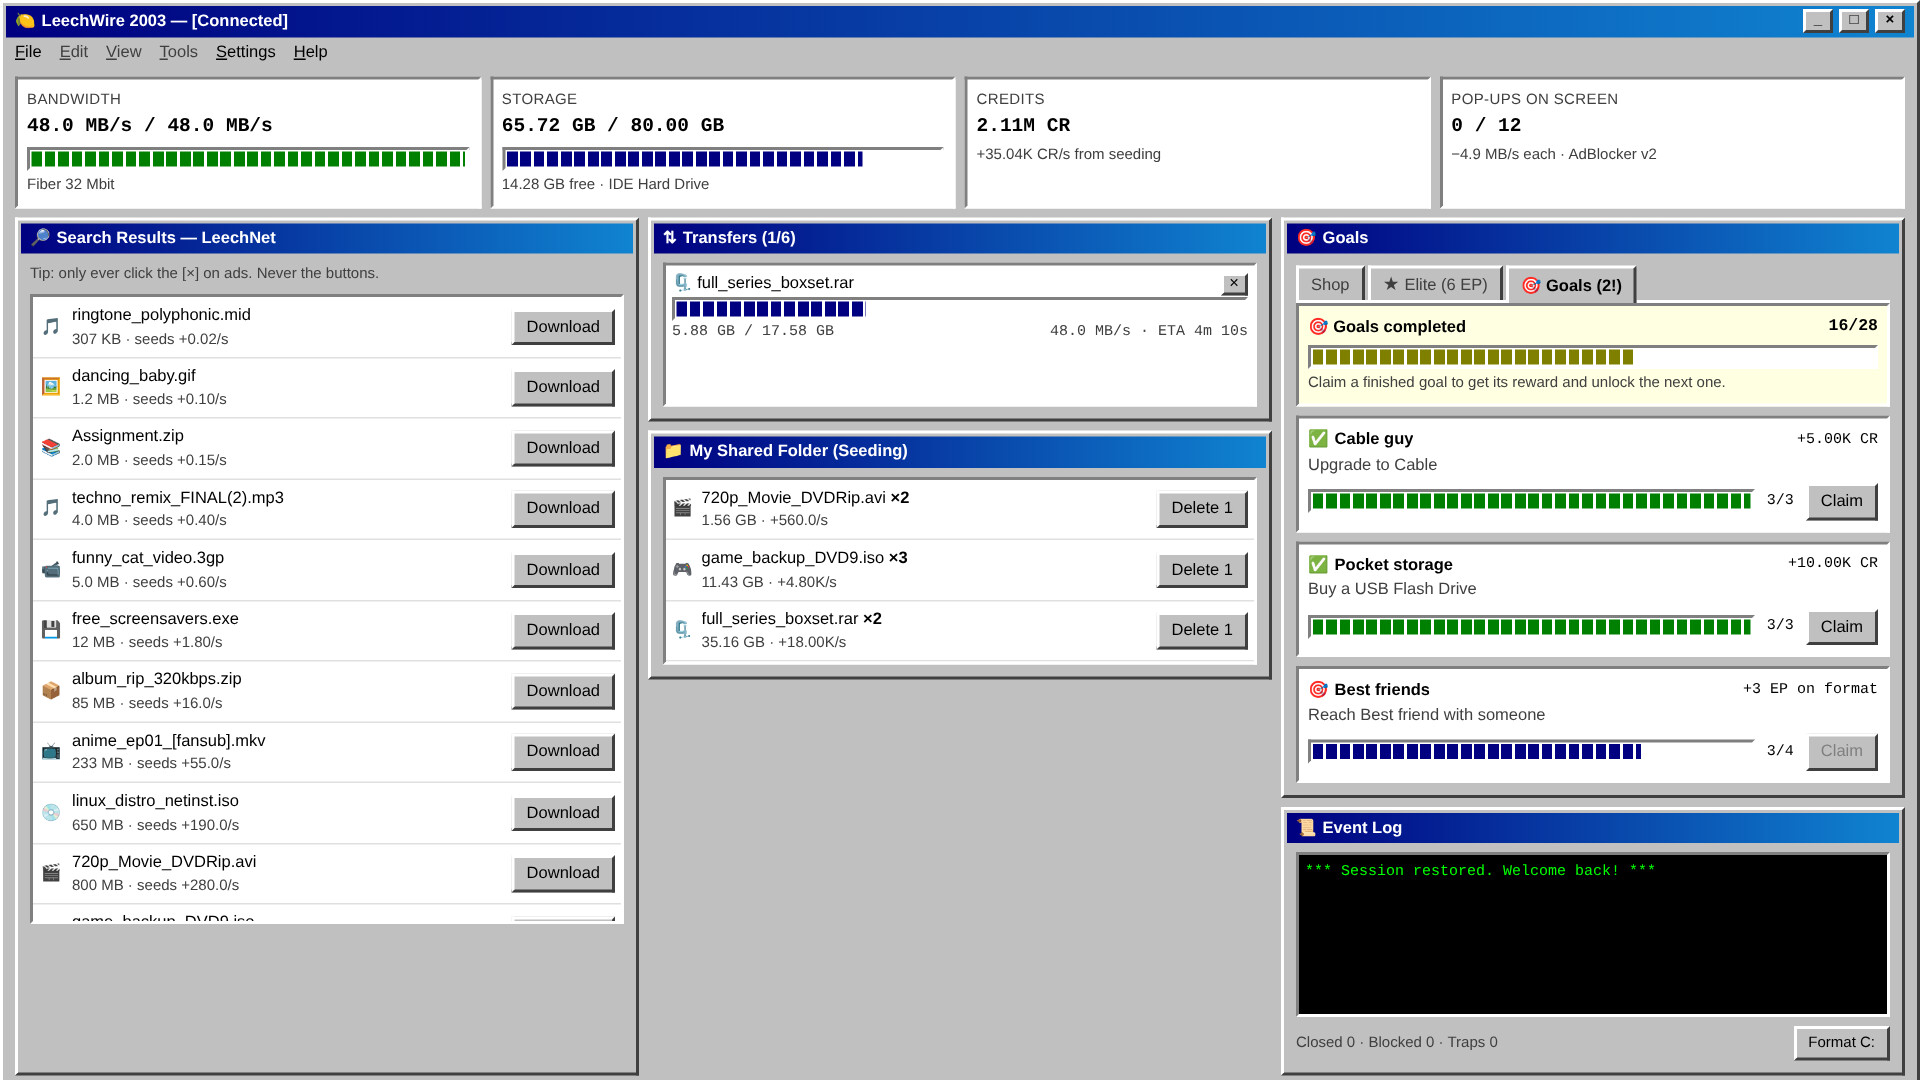Image resolution: width=1920 pixels, height=1080 pixels.
Task: Delete one copy of game_backup_DVD9.iso
Action: pyautogui.click(x=1202, y=570)
